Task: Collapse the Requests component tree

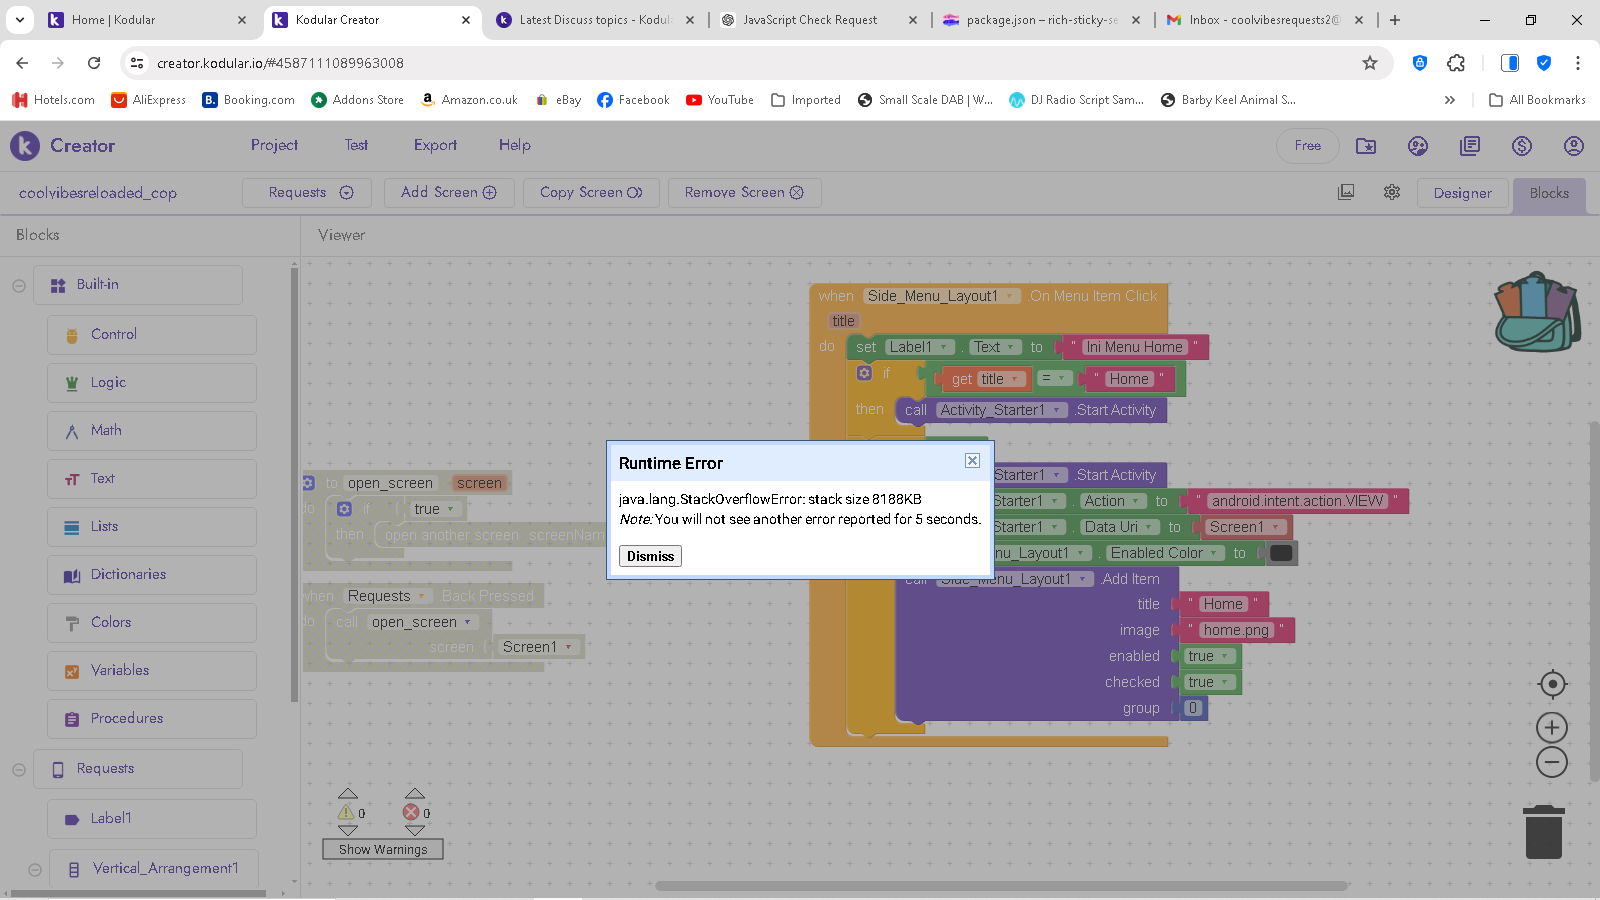Action: [x=19, y=769]
